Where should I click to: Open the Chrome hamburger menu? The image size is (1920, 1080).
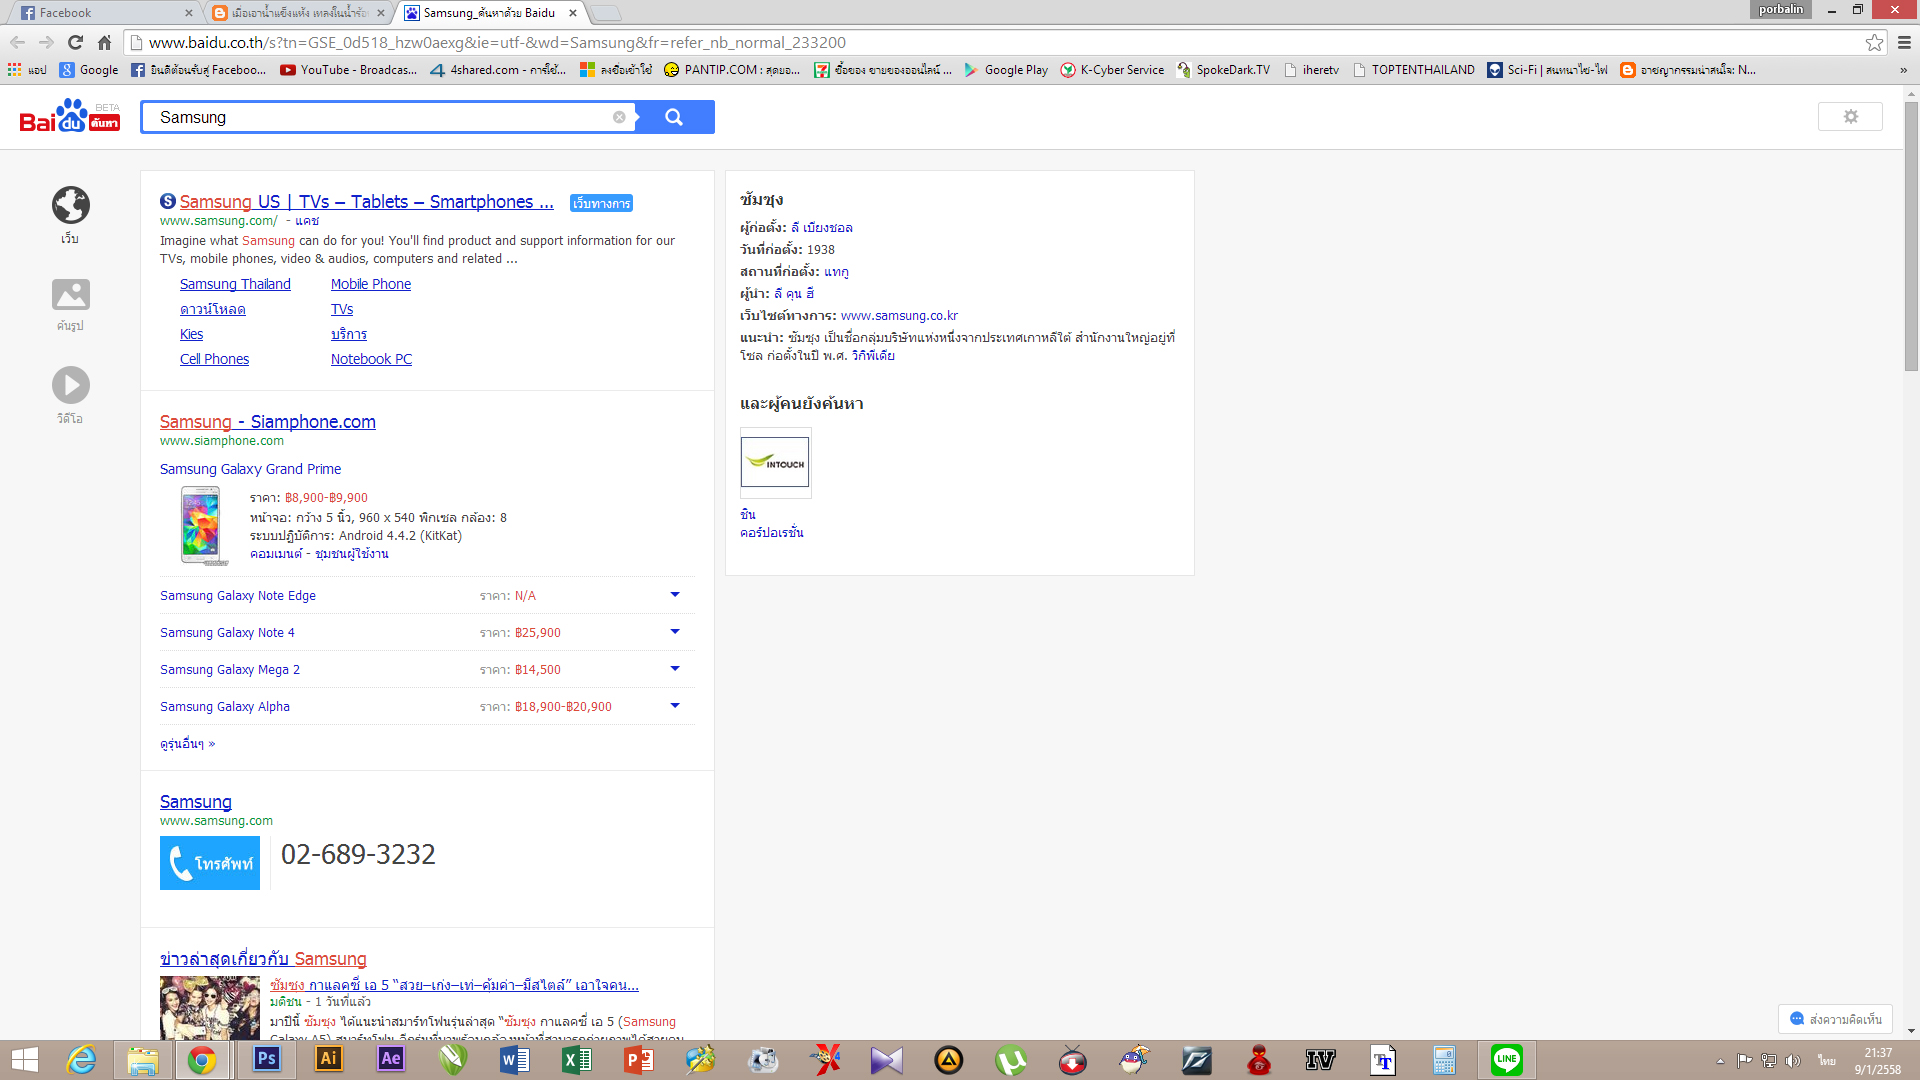[1904, 42]
